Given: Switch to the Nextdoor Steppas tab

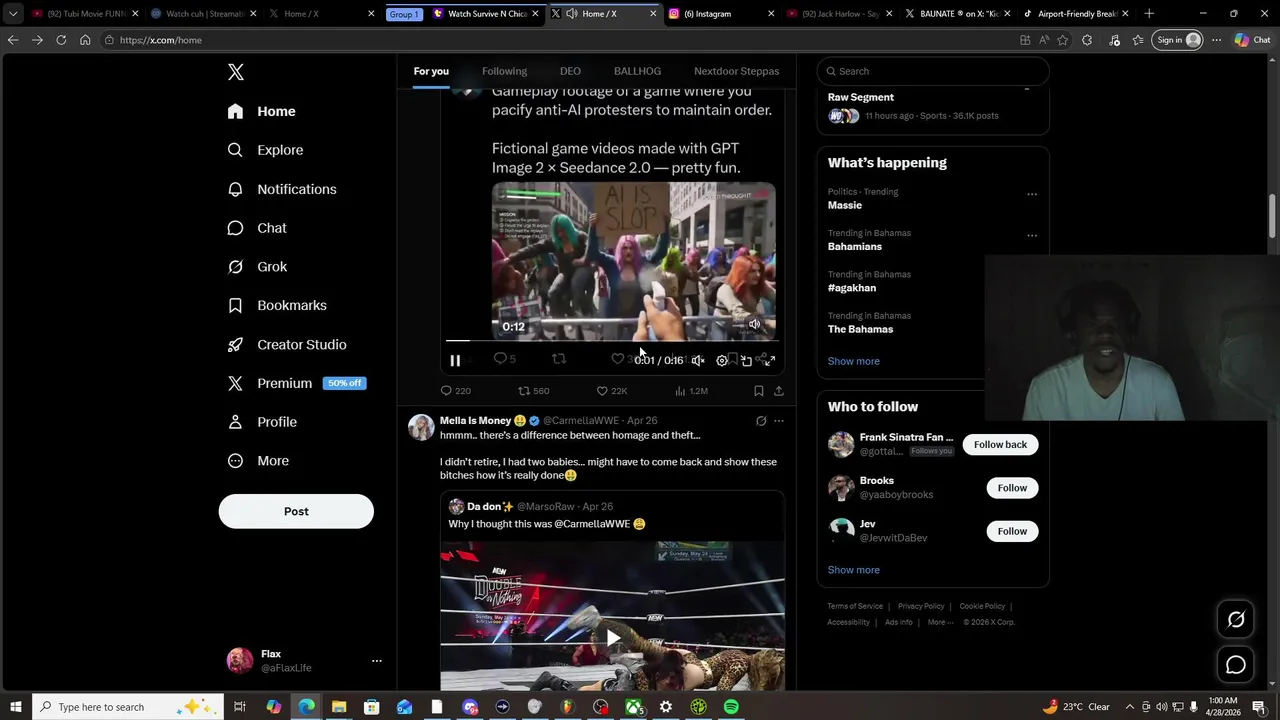Looking at the screenshot, I should [x=736, y=71].
